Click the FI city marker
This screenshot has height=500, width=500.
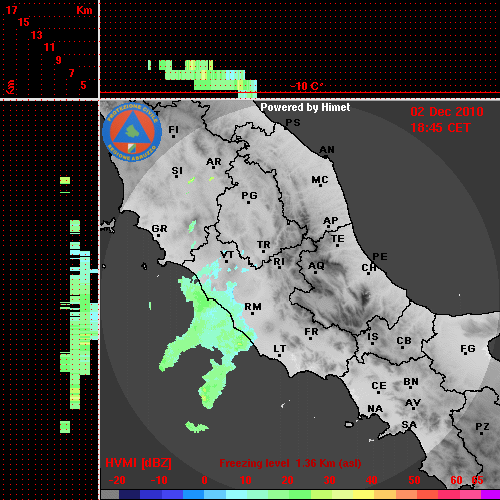[173, 131]
